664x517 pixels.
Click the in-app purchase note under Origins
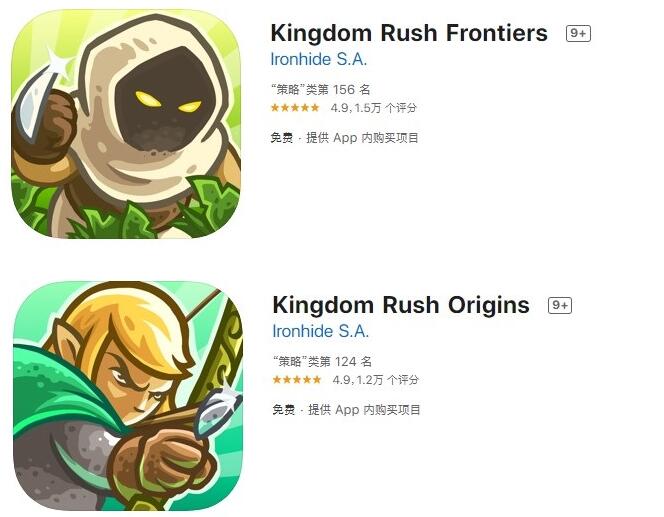tap(364, 410)
